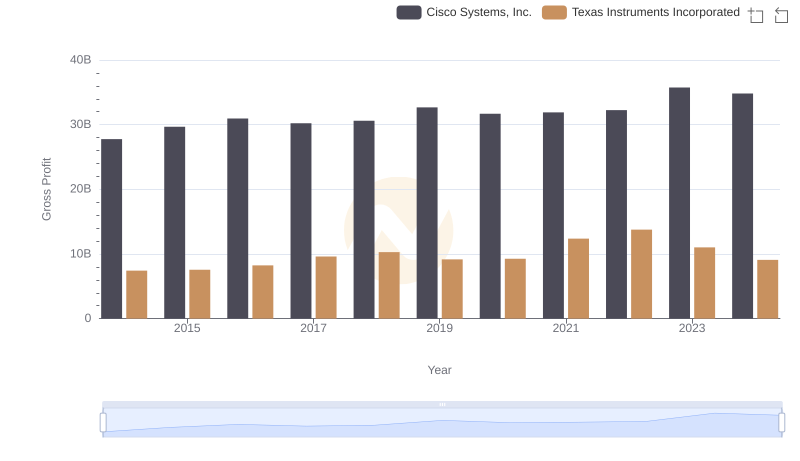Click inside the data zoom range preview
The image size is (800, 461).
(442, 423)
